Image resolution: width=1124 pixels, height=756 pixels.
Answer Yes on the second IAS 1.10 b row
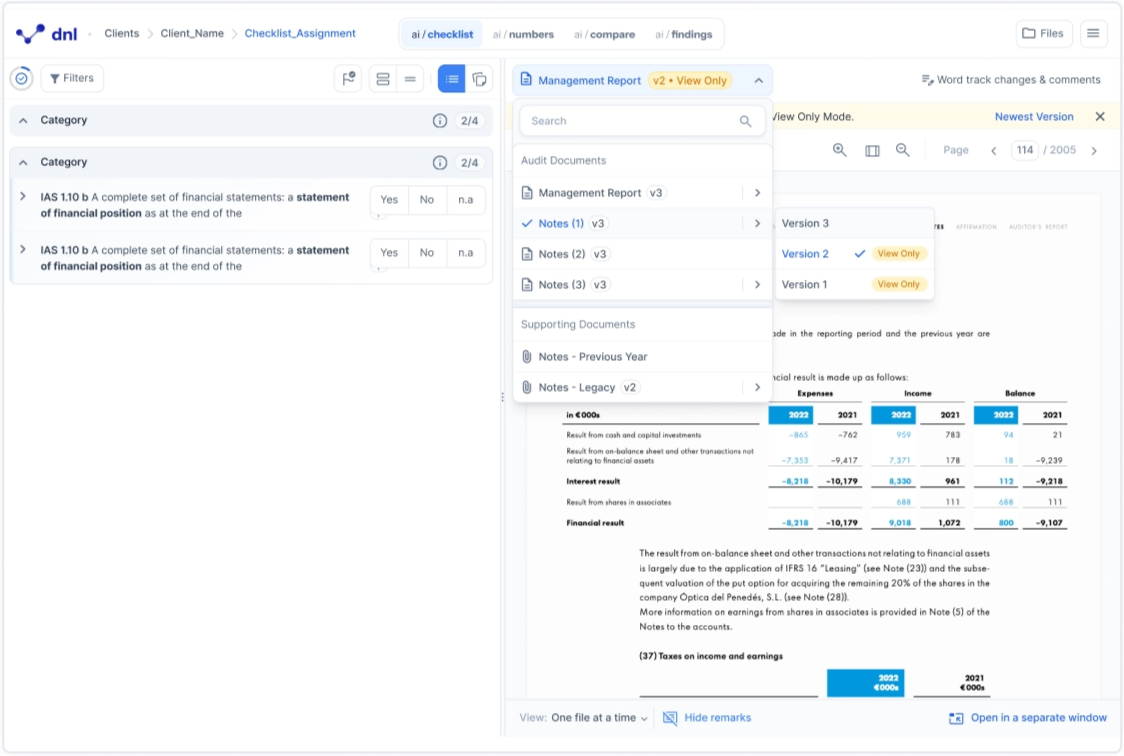pyautogui.click(x=389, y=253)
